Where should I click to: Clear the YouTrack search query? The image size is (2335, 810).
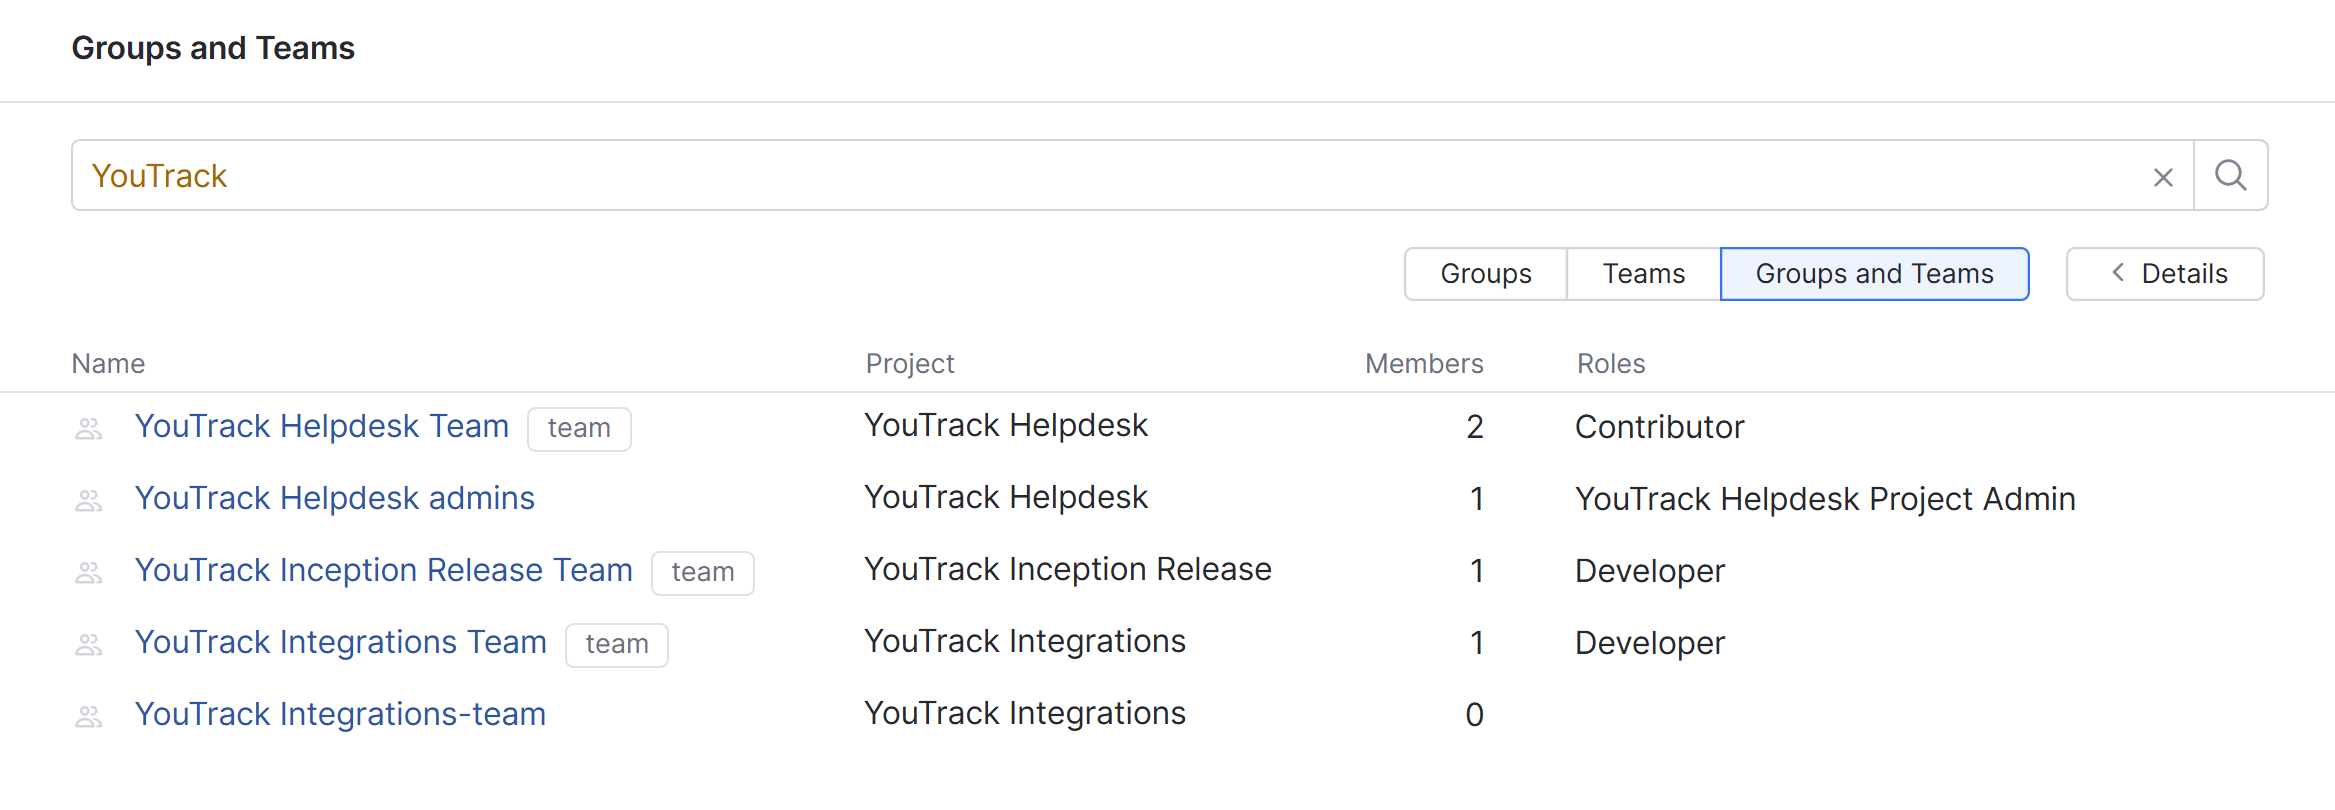click(x=2163, y=178)
